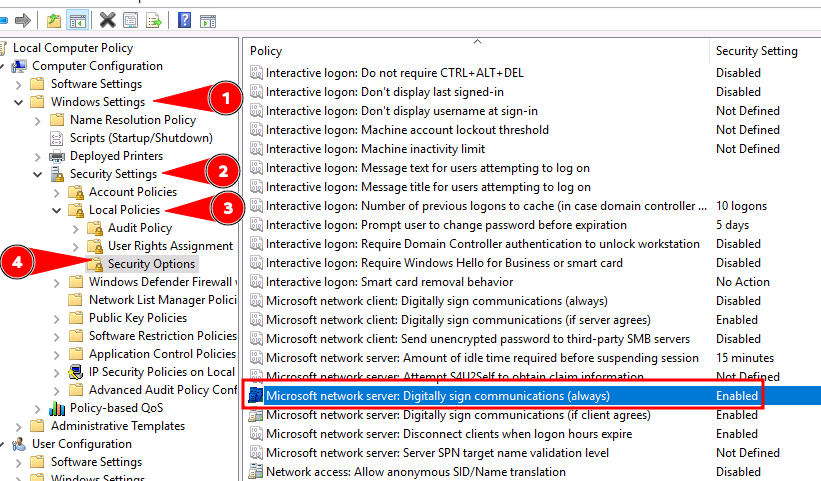Select Interactive logon: Machine account lockout threshold
The width and height of the screenshot is (821, 481).
tap(407, 130)
